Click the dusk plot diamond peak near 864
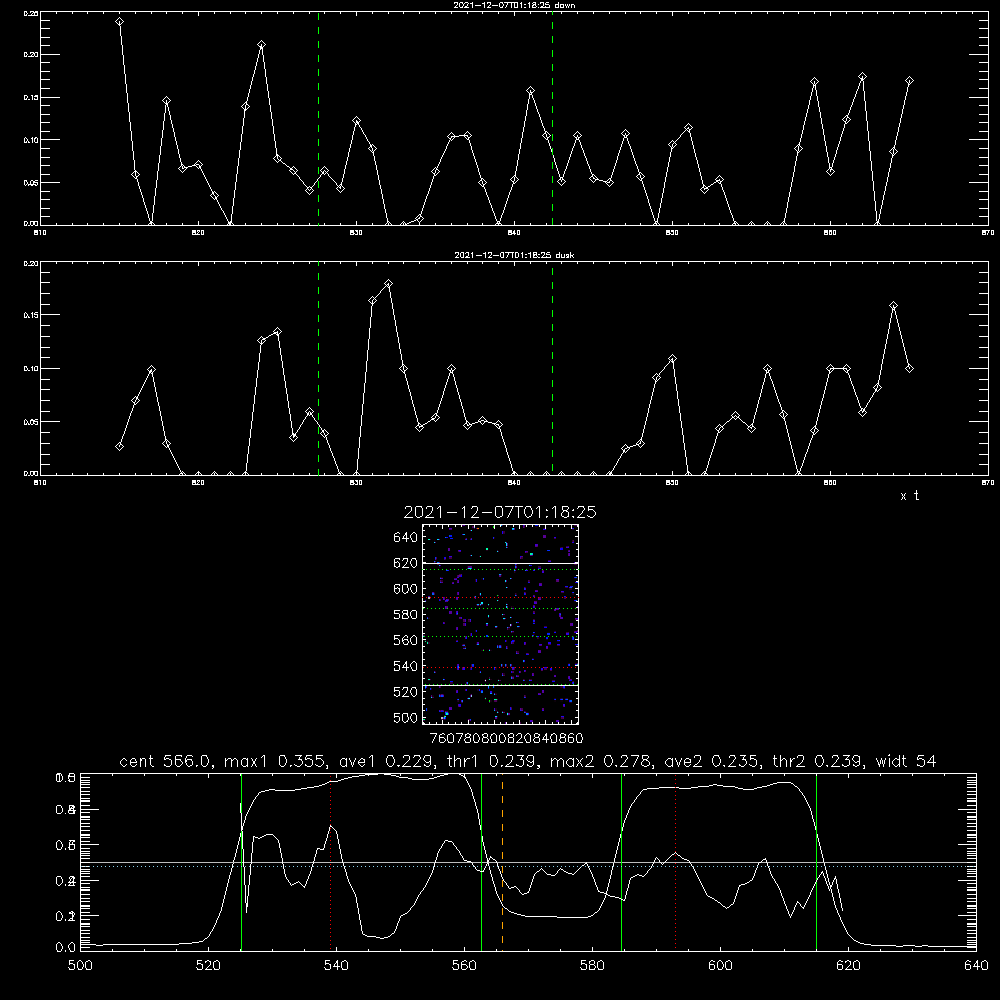1000x1000 pixels. (x=893, y=306)
